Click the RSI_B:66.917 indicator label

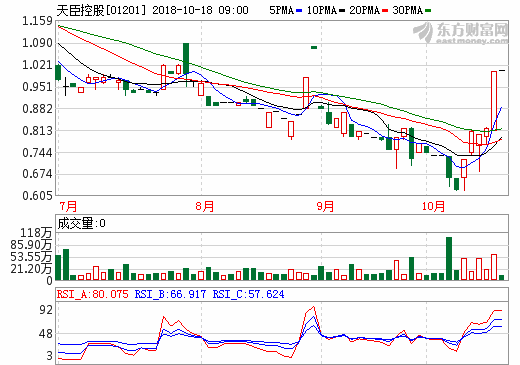pos(170,294)
